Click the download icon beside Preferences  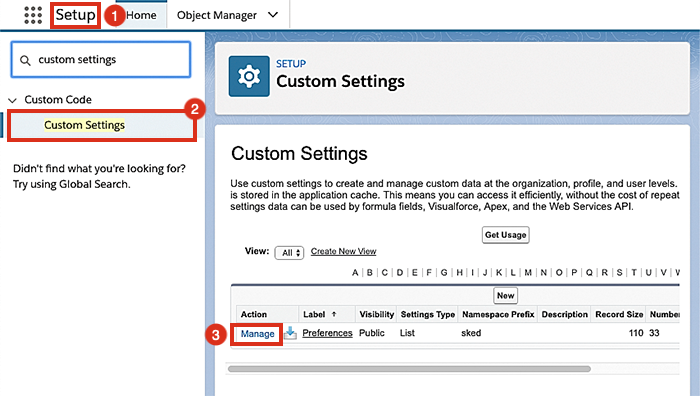pyautogui.click(x=291, y=333)
